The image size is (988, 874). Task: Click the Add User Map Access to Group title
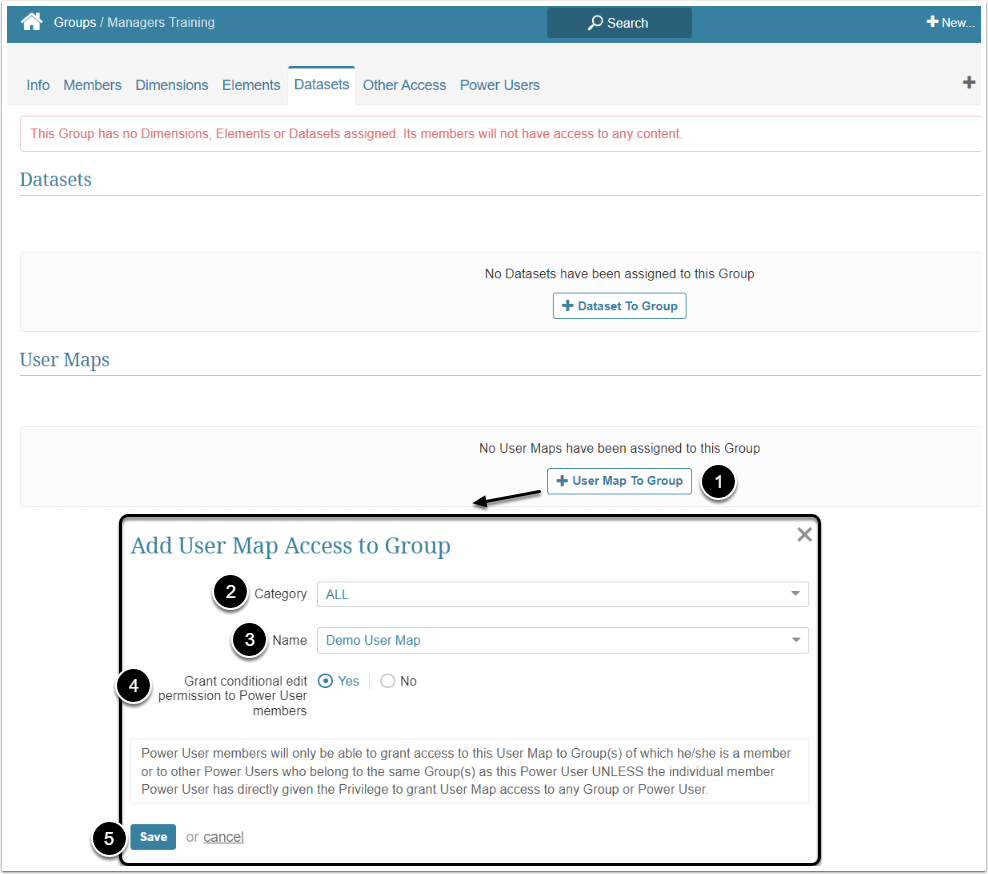click(290, 546)
